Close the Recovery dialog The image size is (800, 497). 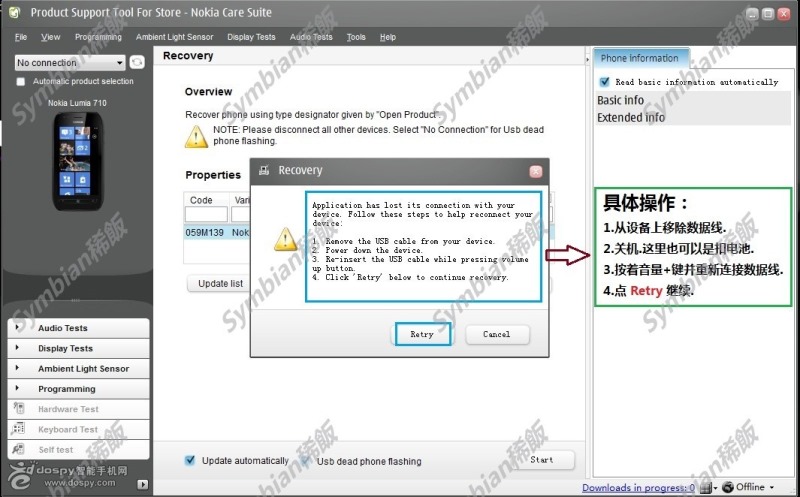pyautogui.click(x=536, y=171)
